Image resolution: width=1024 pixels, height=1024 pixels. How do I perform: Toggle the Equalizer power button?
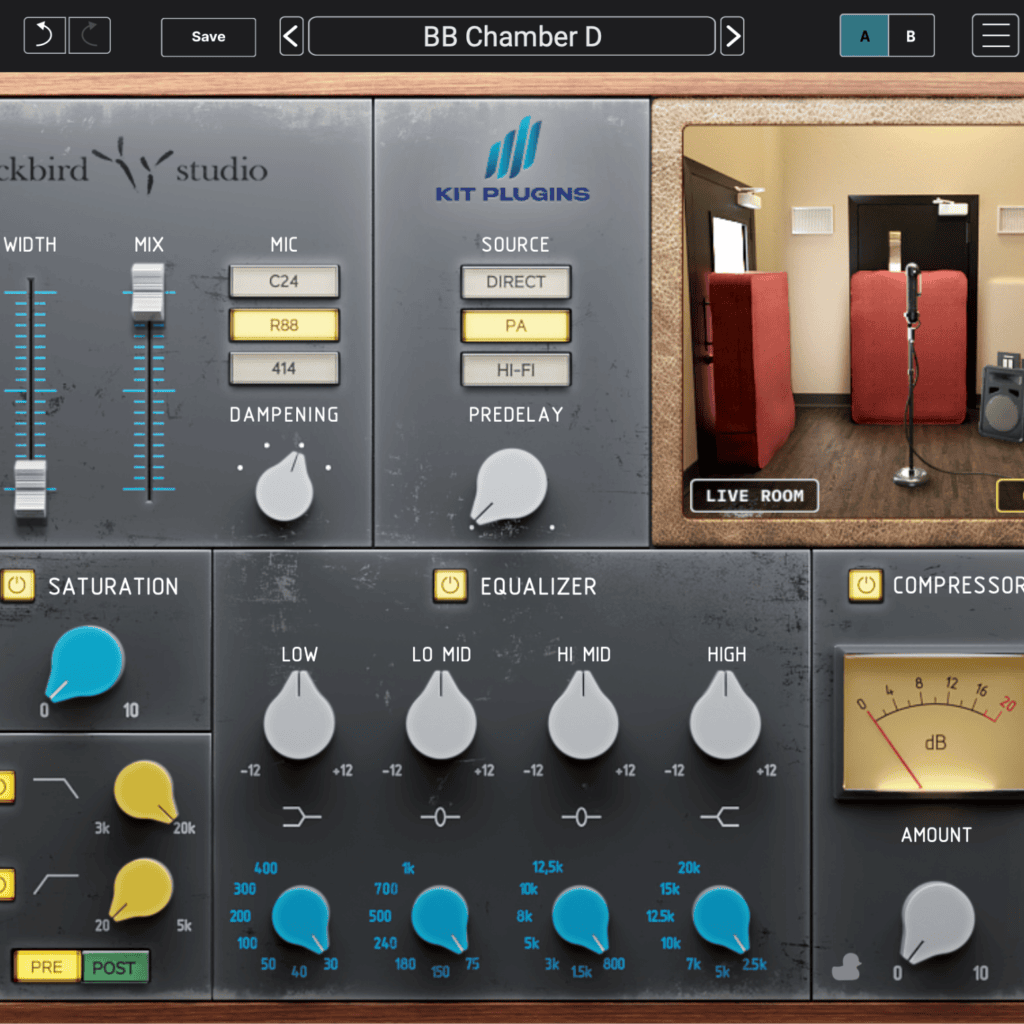[x=450, y=585]
